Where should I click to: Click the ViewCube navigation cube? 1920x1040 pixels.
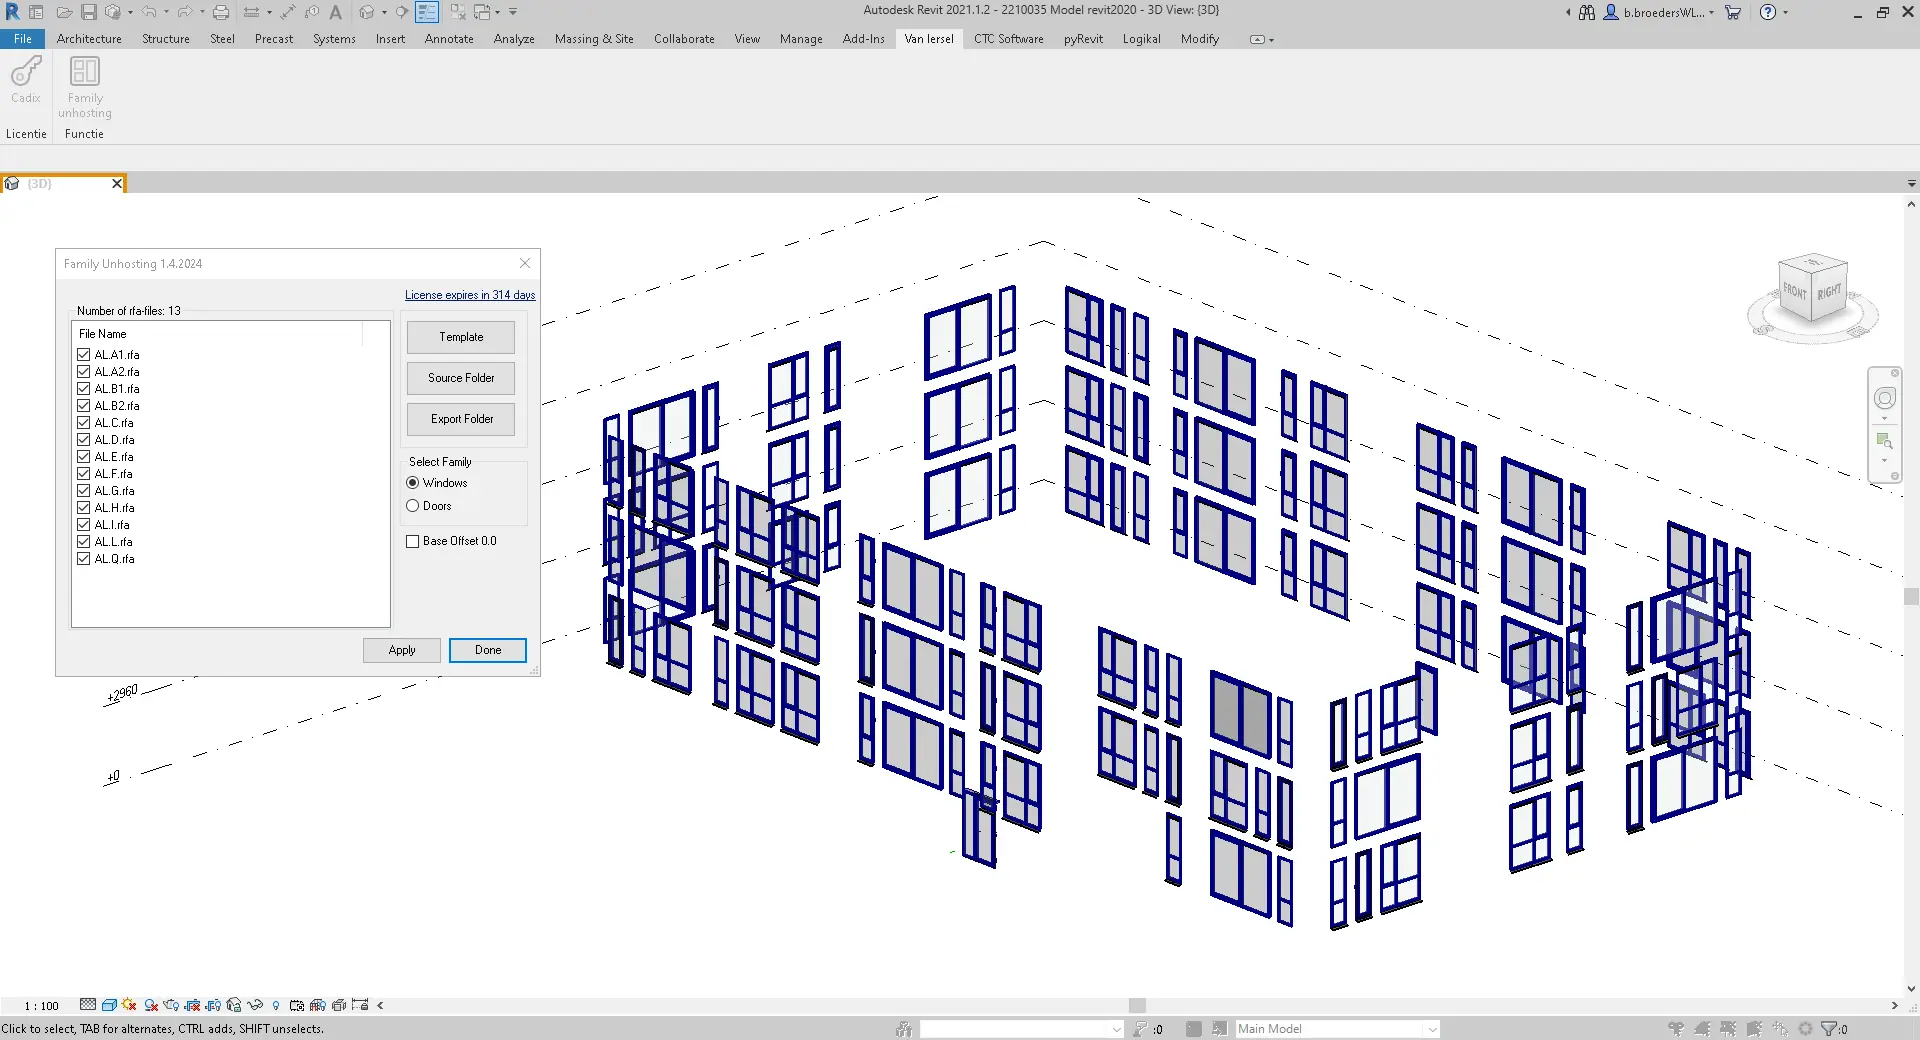1812,289
